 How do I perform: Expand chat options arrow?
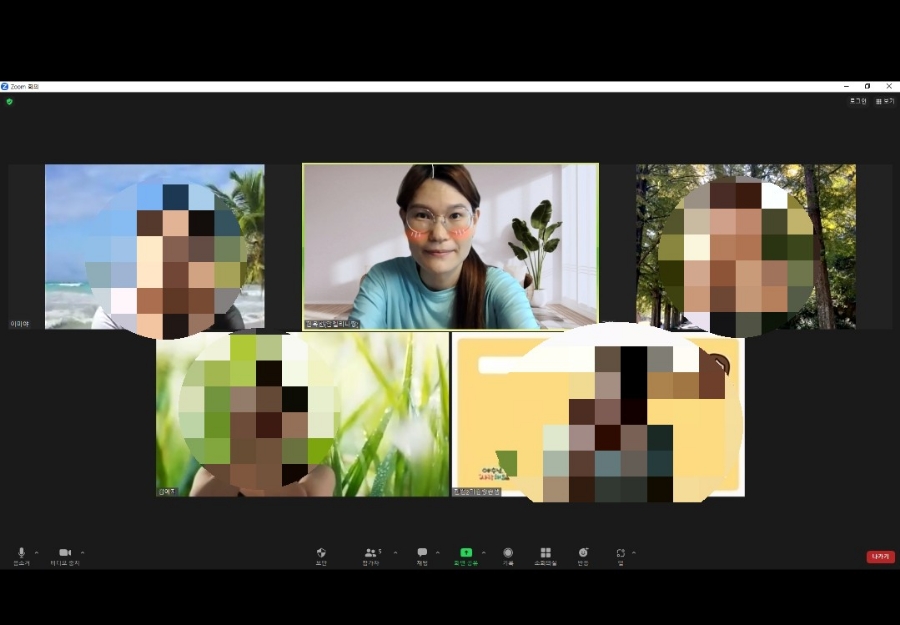438,553
